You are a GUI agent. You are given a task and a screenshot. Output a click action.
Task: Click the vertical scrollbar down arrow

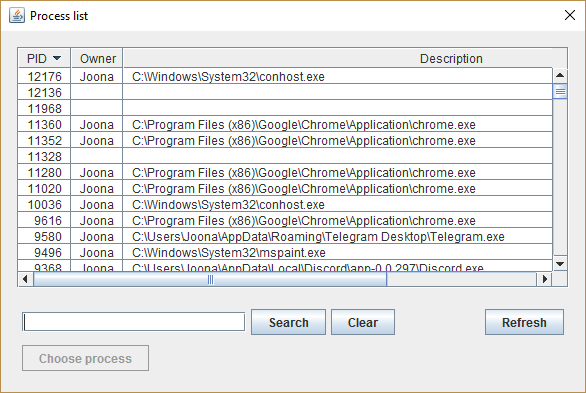(560, 264)
